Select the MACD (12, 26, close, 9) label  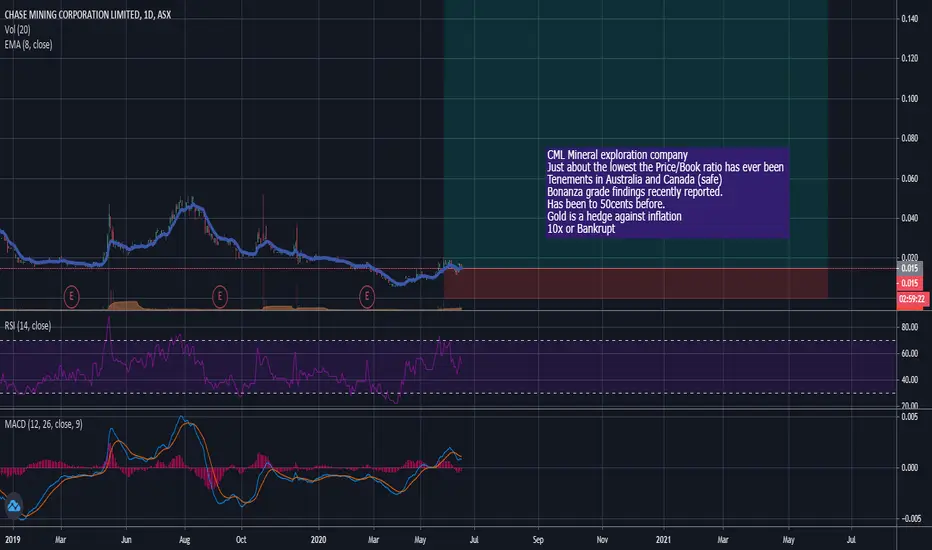click(x=43, y=424)
